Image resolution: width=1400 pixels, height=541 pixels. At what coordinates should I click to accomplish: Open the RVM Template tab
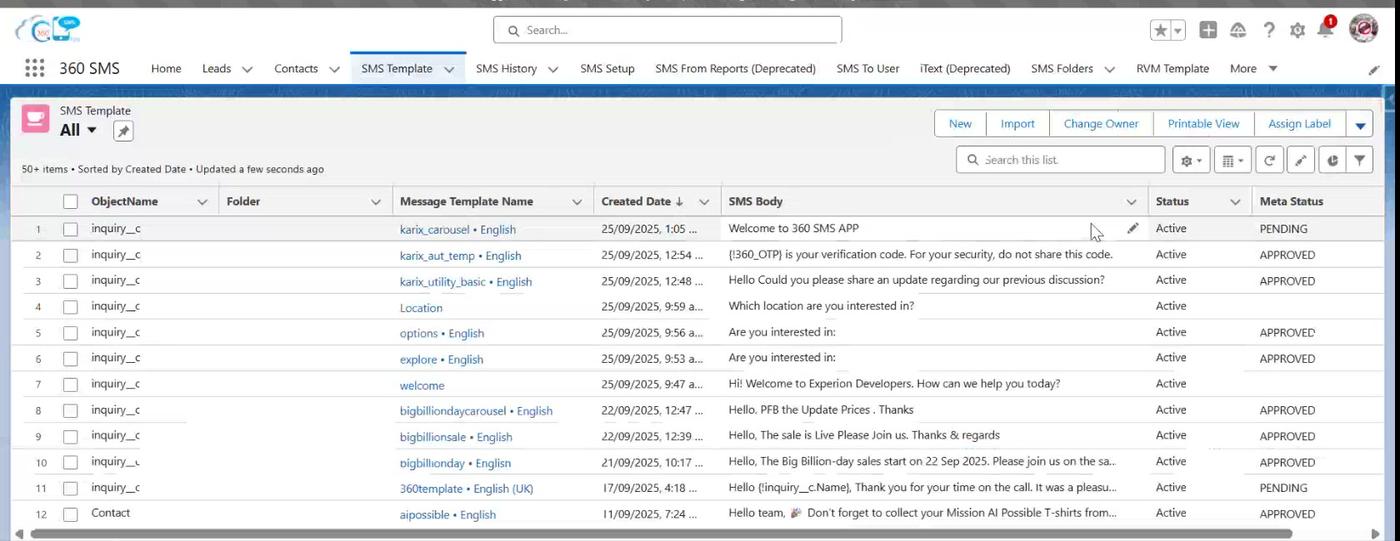coord(1172,69)
